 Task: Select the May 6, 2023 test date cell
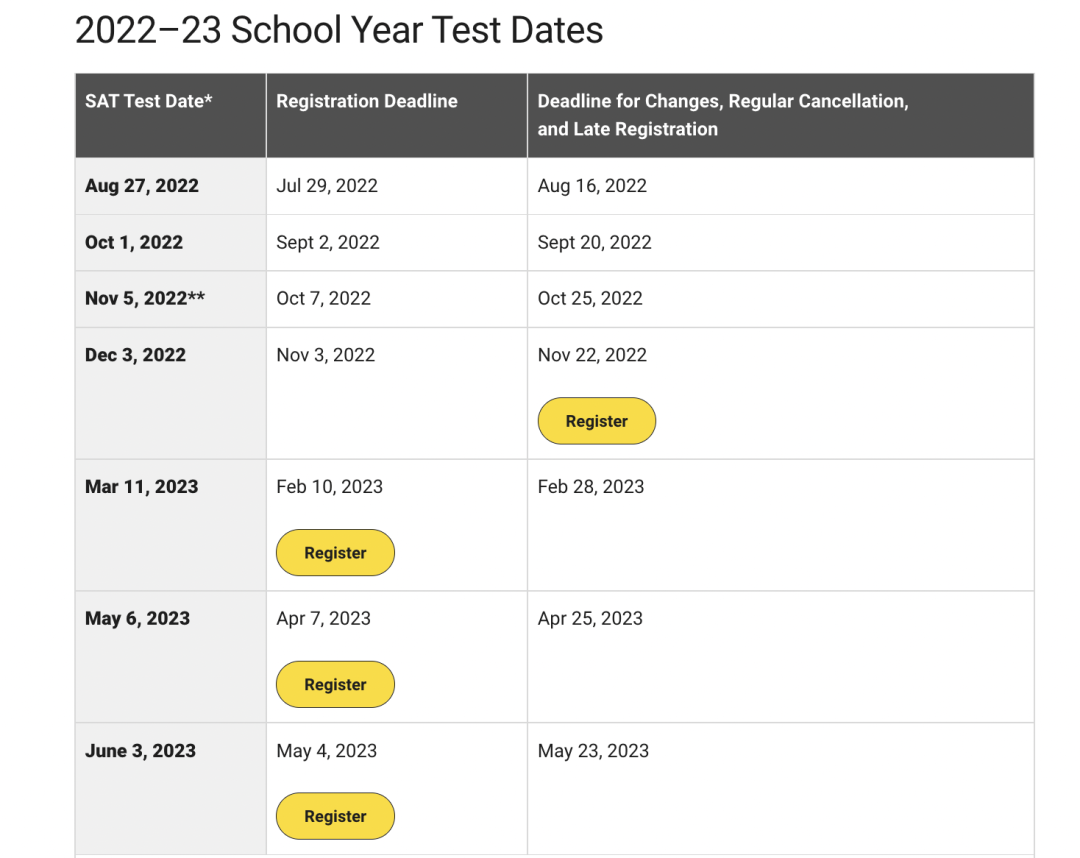(x=171, y=657)
